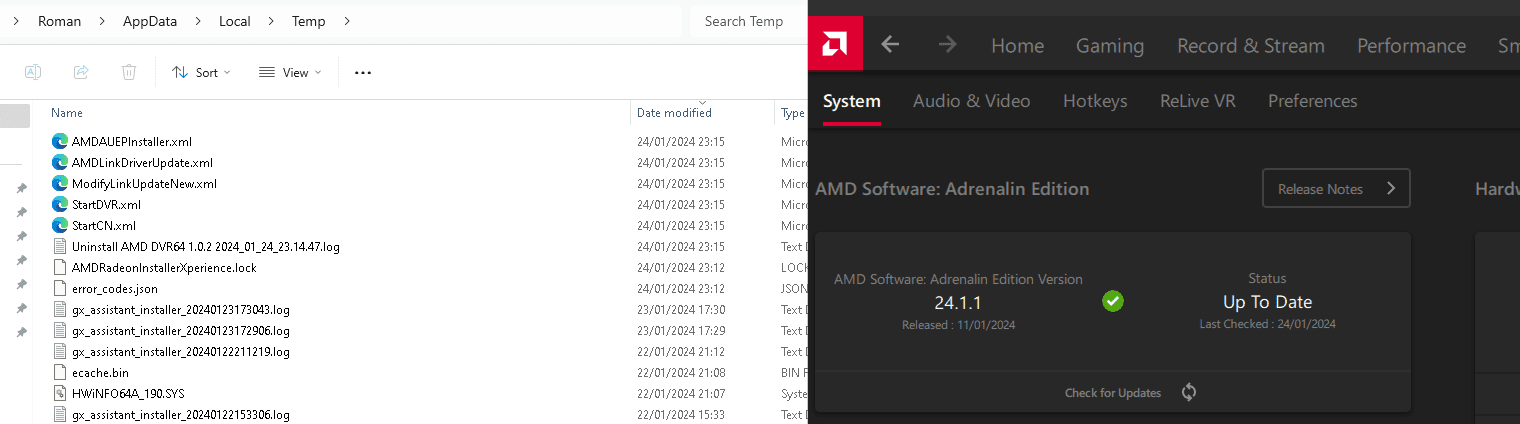Click Check for Updates
This screenshot has height=424, width=1520.
point(1113,393)
